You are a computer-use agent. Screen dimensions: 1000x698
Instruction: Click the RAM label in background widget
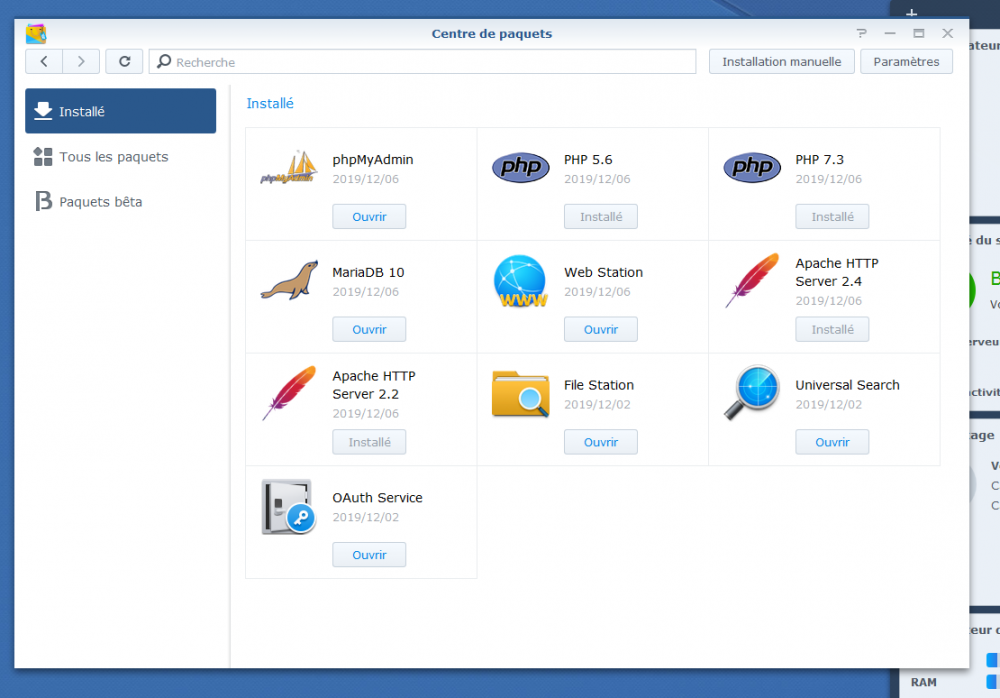pyautogui.click(x=923, y=682)
